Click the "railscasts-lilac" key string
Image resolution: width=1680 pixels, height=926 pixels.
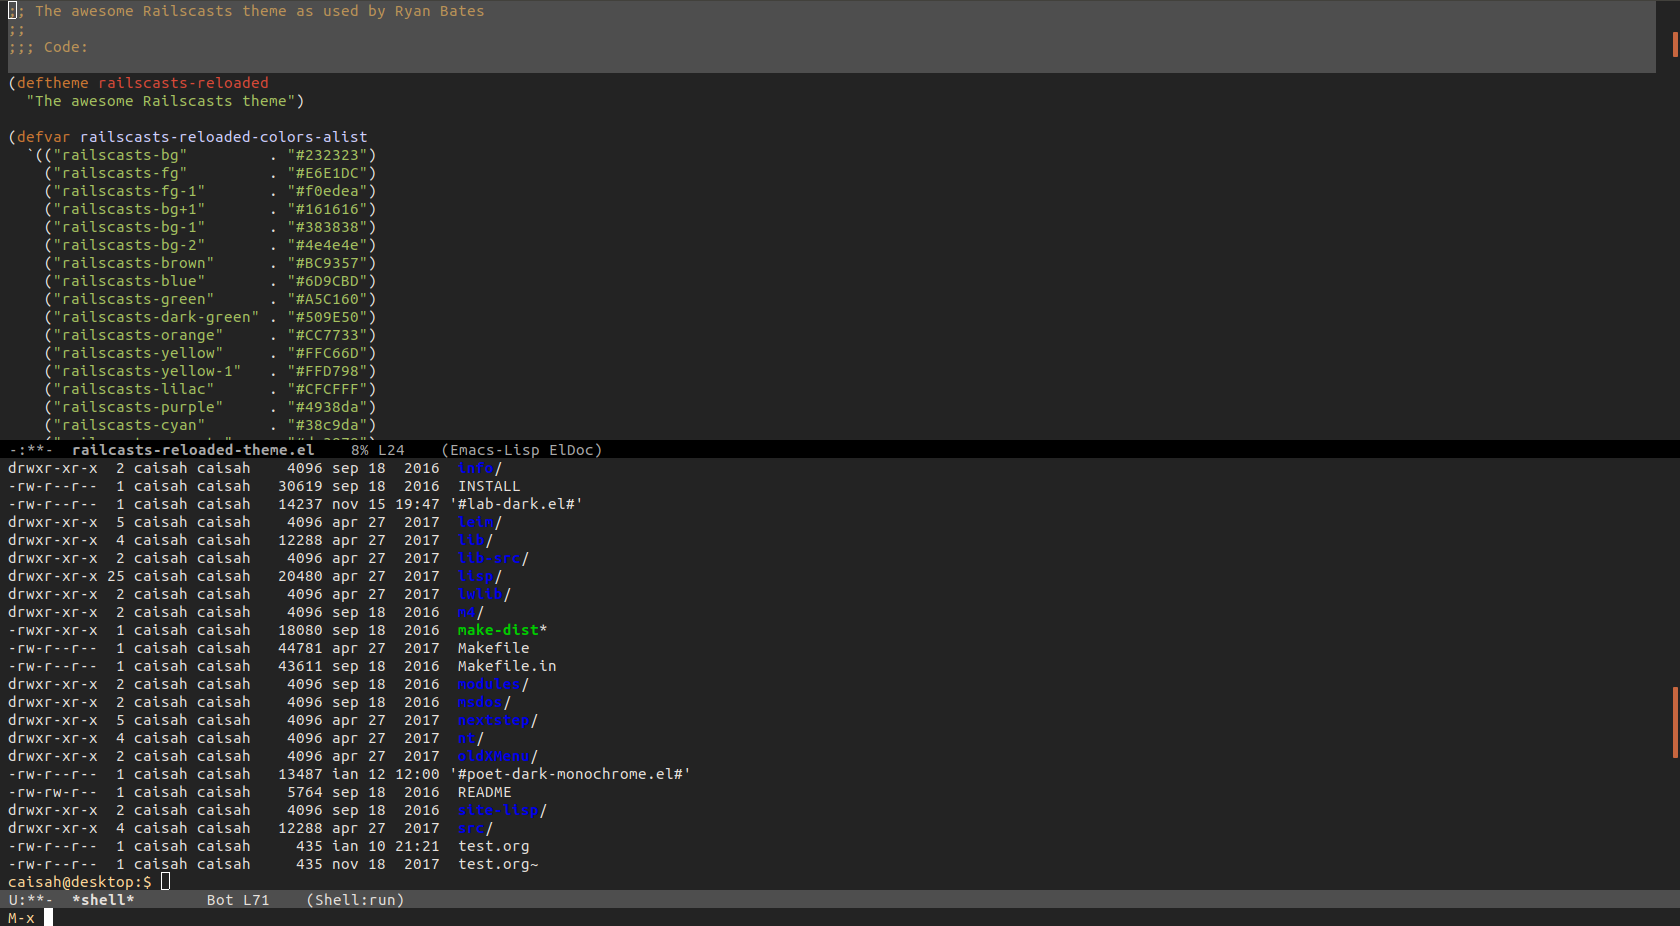click(x=134, y=389)
